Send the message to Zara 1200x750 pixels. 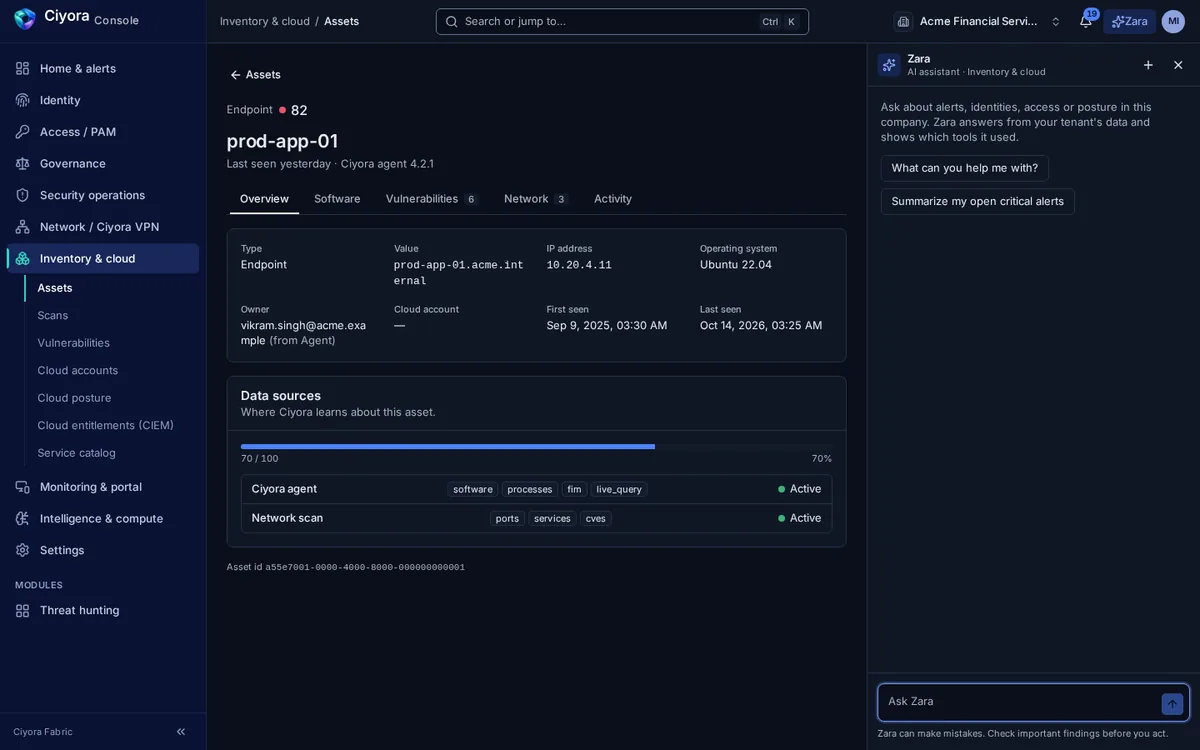[1172, 704]
